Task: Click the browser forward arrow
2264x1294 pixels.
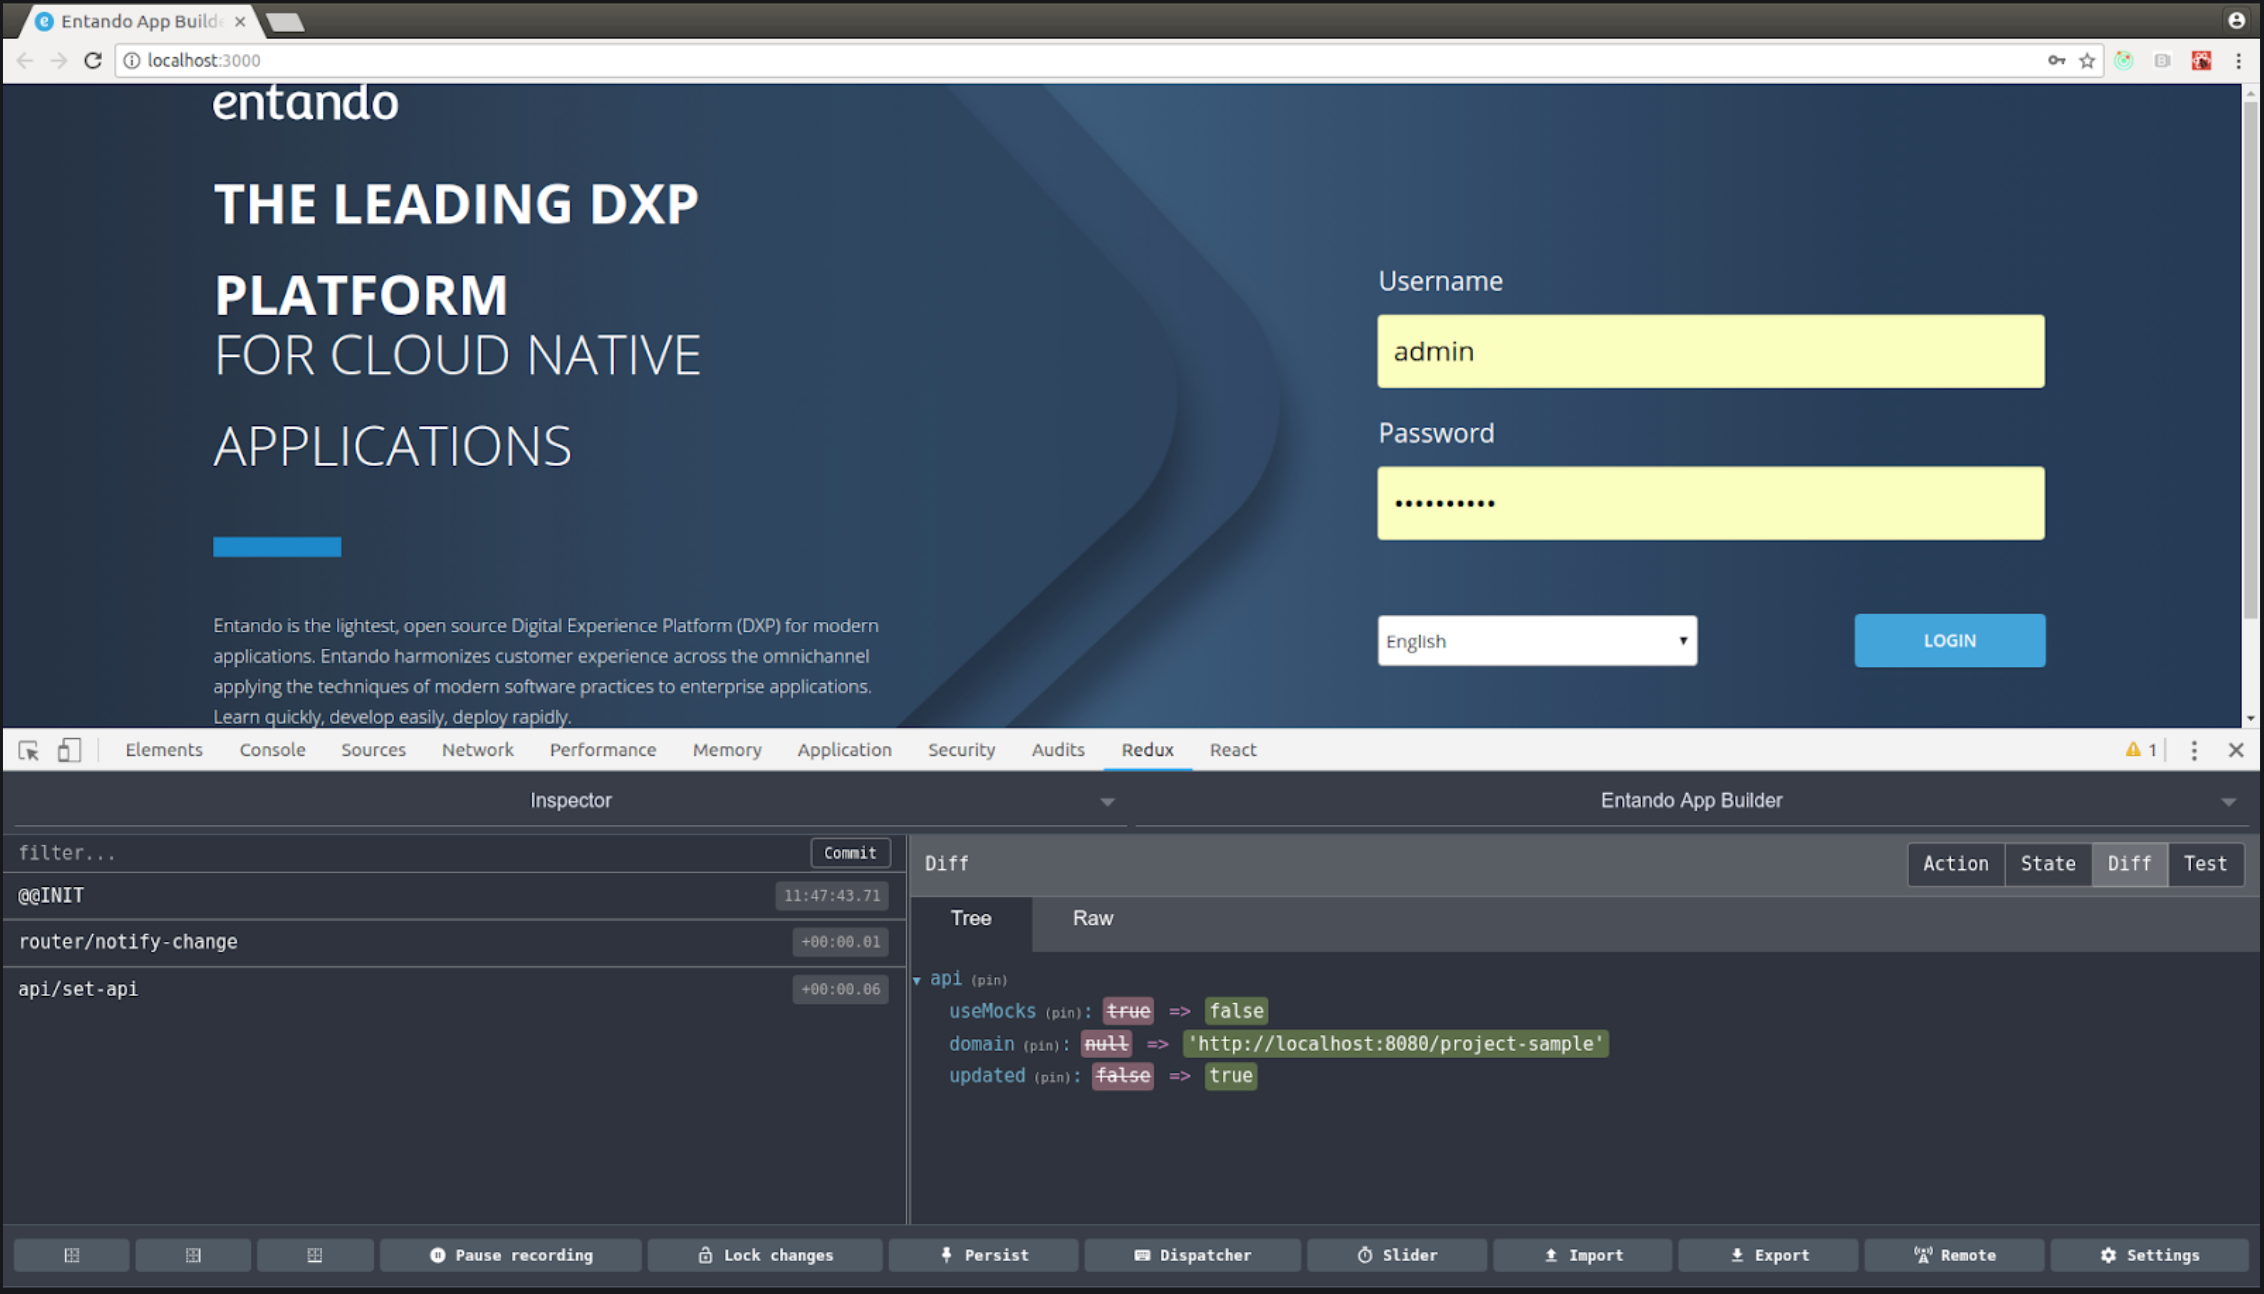Action: point(59,61)
